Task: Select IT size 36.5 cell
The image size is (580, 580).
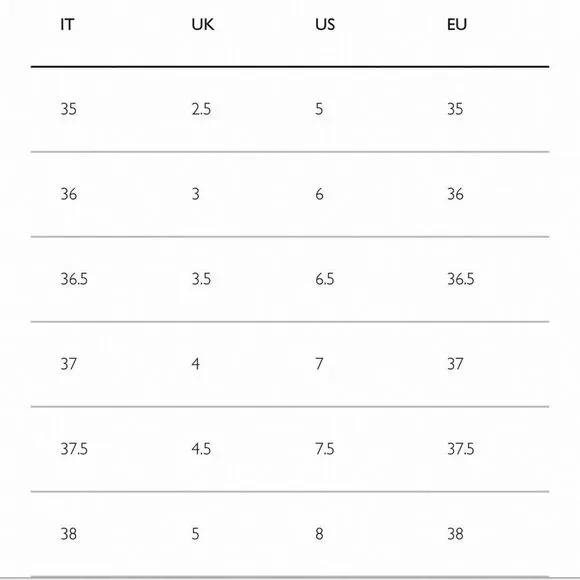Action: click(x=74, y=279)
